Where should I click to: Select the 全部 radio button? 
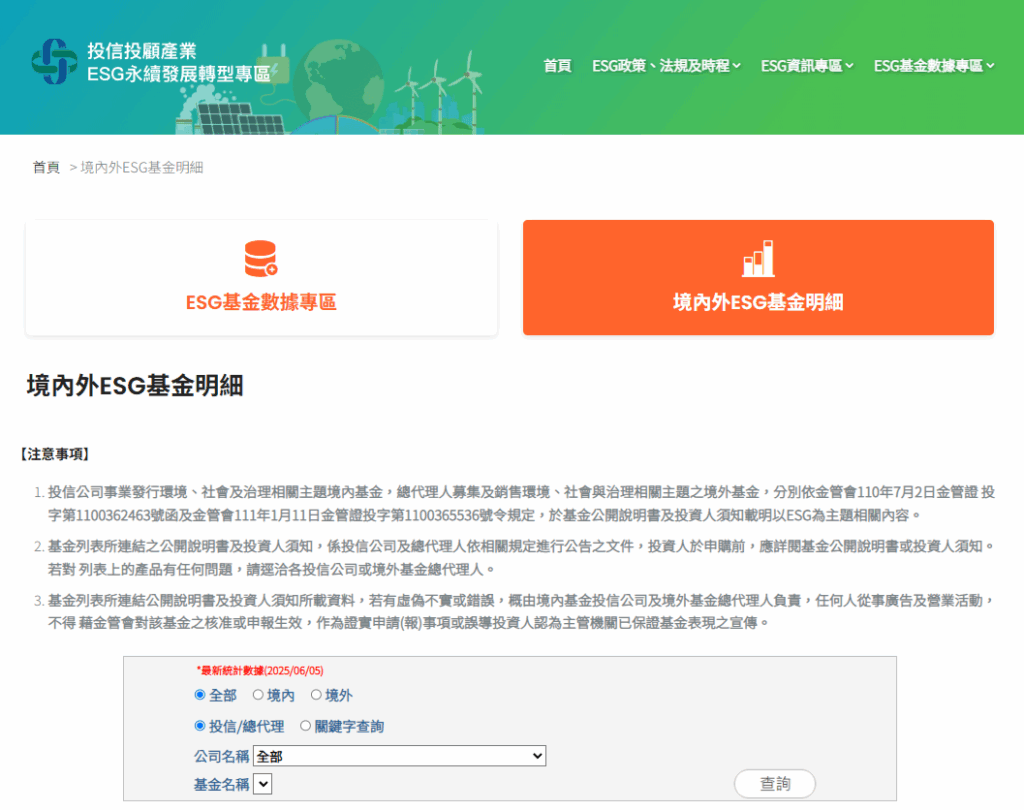coord(200,695)
